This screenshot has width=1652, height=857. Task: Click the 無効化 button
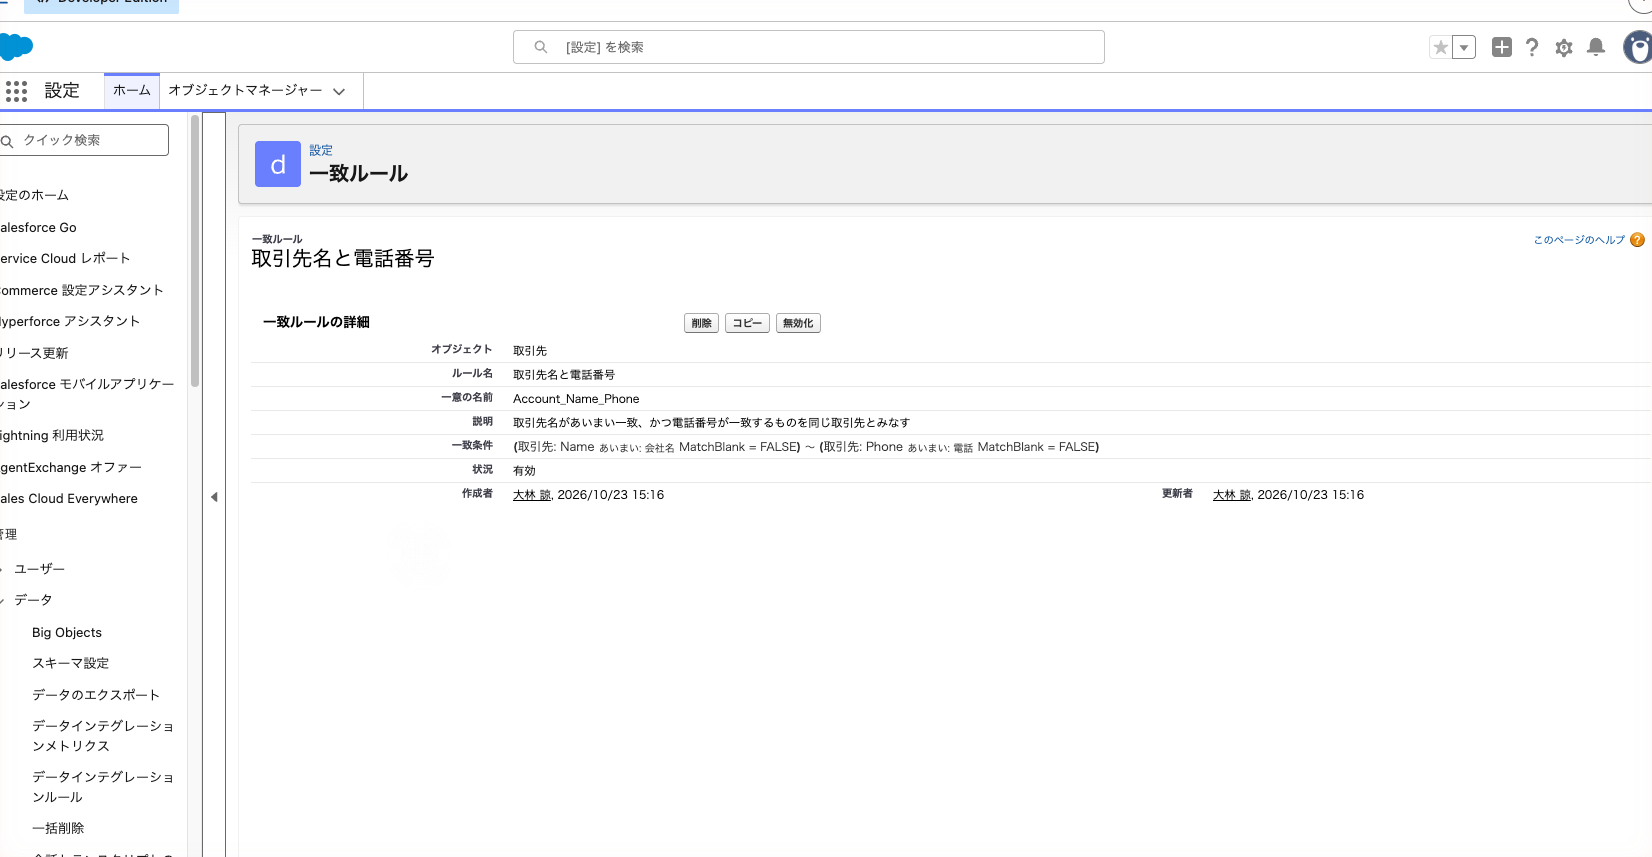(x=798, y=323)
